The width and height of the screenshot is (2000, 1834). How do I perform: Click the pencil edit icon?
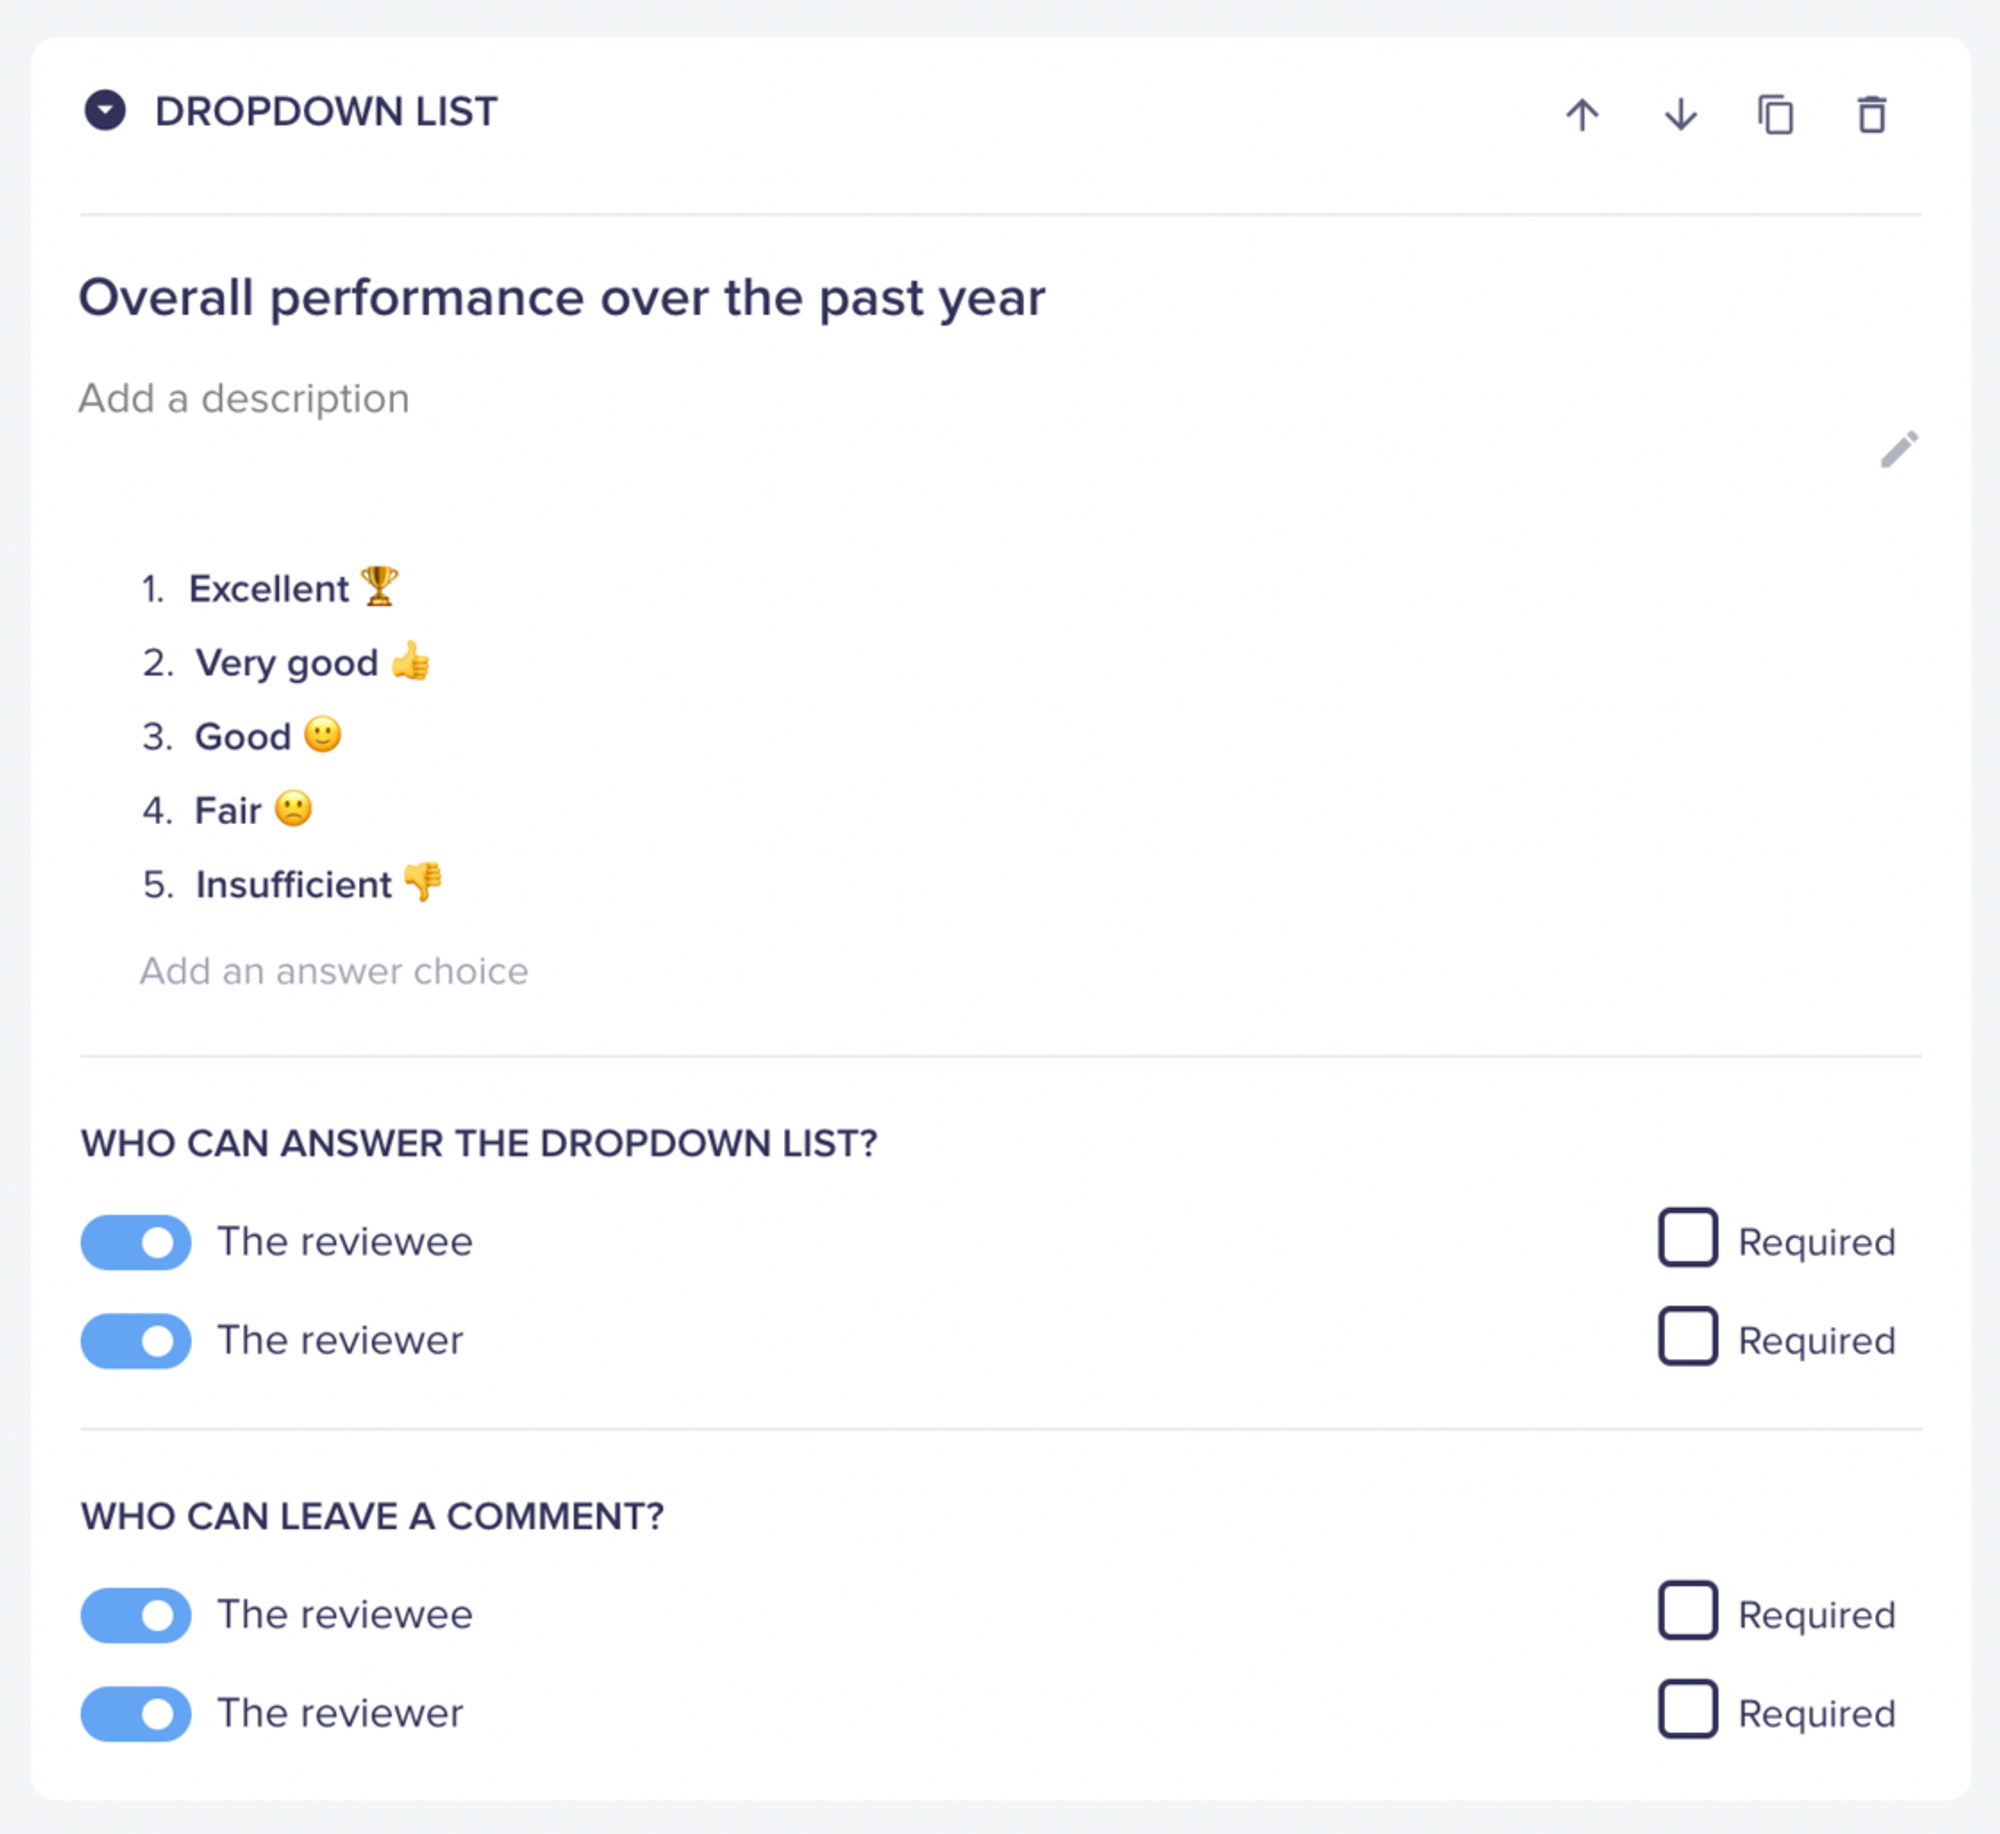[1899, 450]
